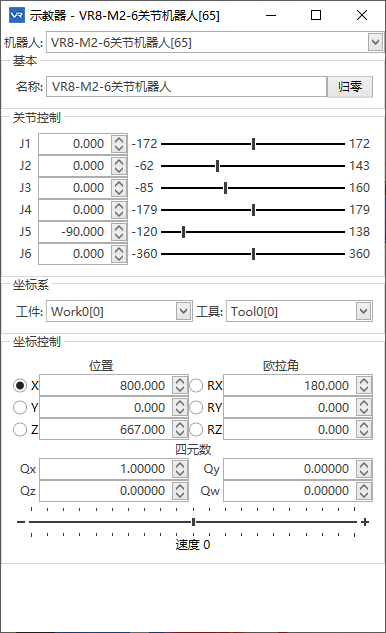The width and height of the screenshot is (386, 633).
Task: Click the RZ spinner arrows
Action: 364,430
